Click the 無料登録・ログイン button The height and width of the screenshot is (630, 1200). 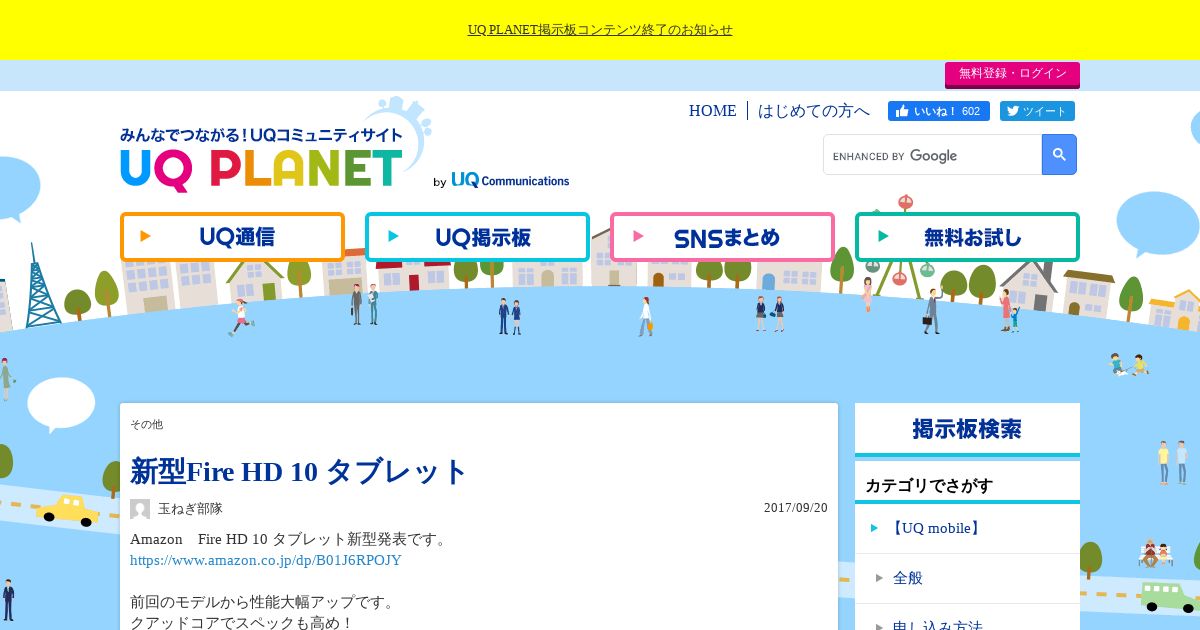click(1012, 74)
